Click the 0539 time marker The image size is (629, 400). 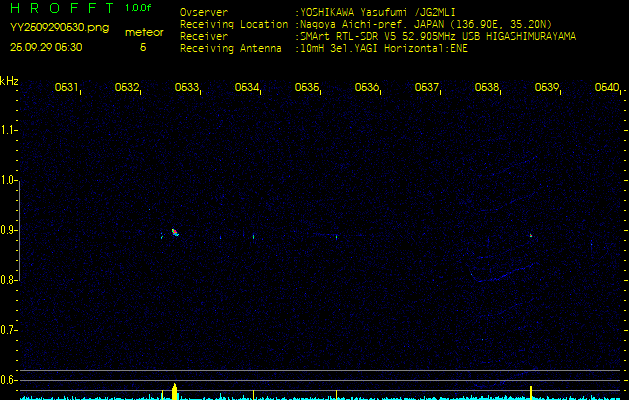547,87
